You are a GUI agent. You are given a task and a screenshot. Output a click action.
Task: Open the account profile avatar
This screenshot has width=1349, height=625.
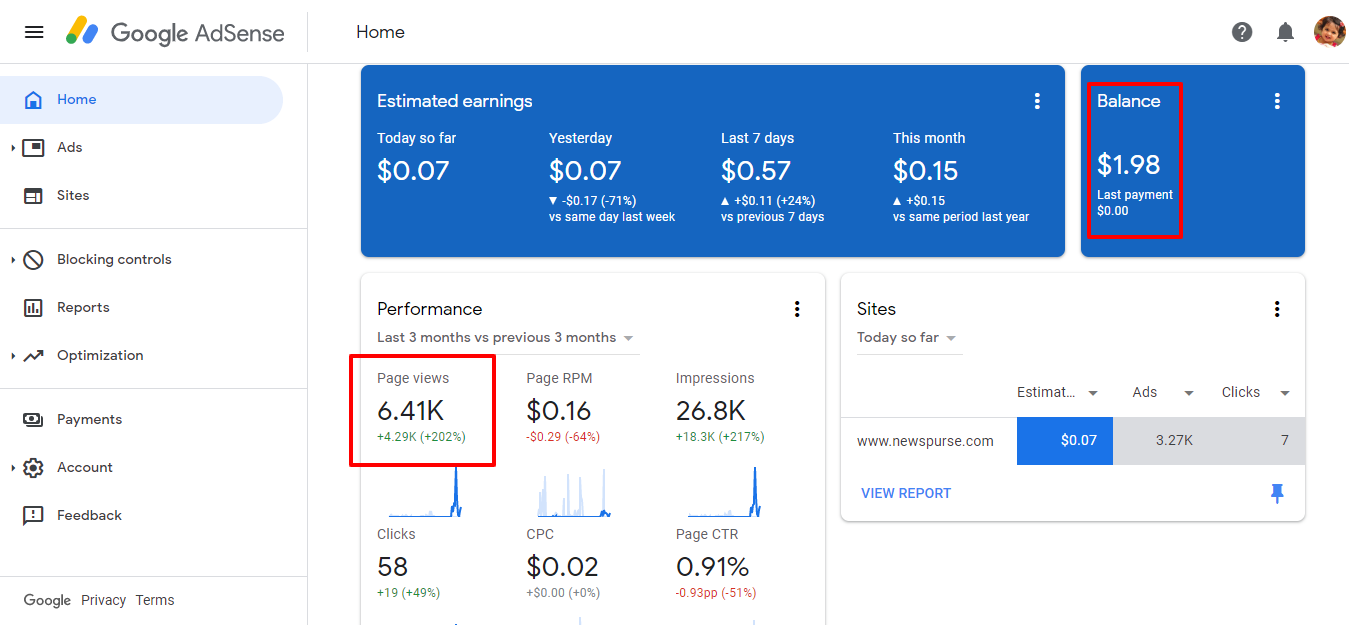pyautogui.click(x=1330, y=32)
